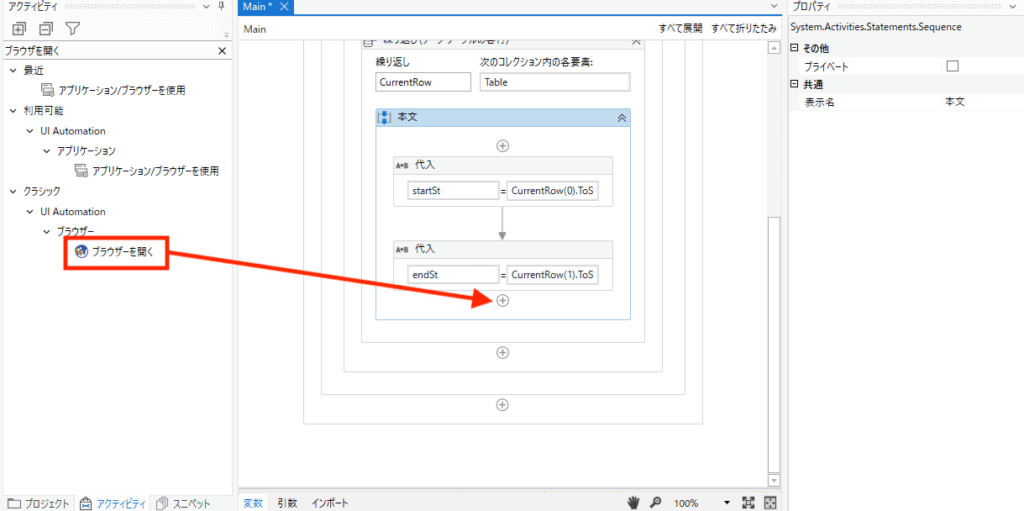Click the CurrentRow(1).ToS value field
The height and width of the screenshot is (511, 1024).
pyautogui.click(x=553, y=275)
